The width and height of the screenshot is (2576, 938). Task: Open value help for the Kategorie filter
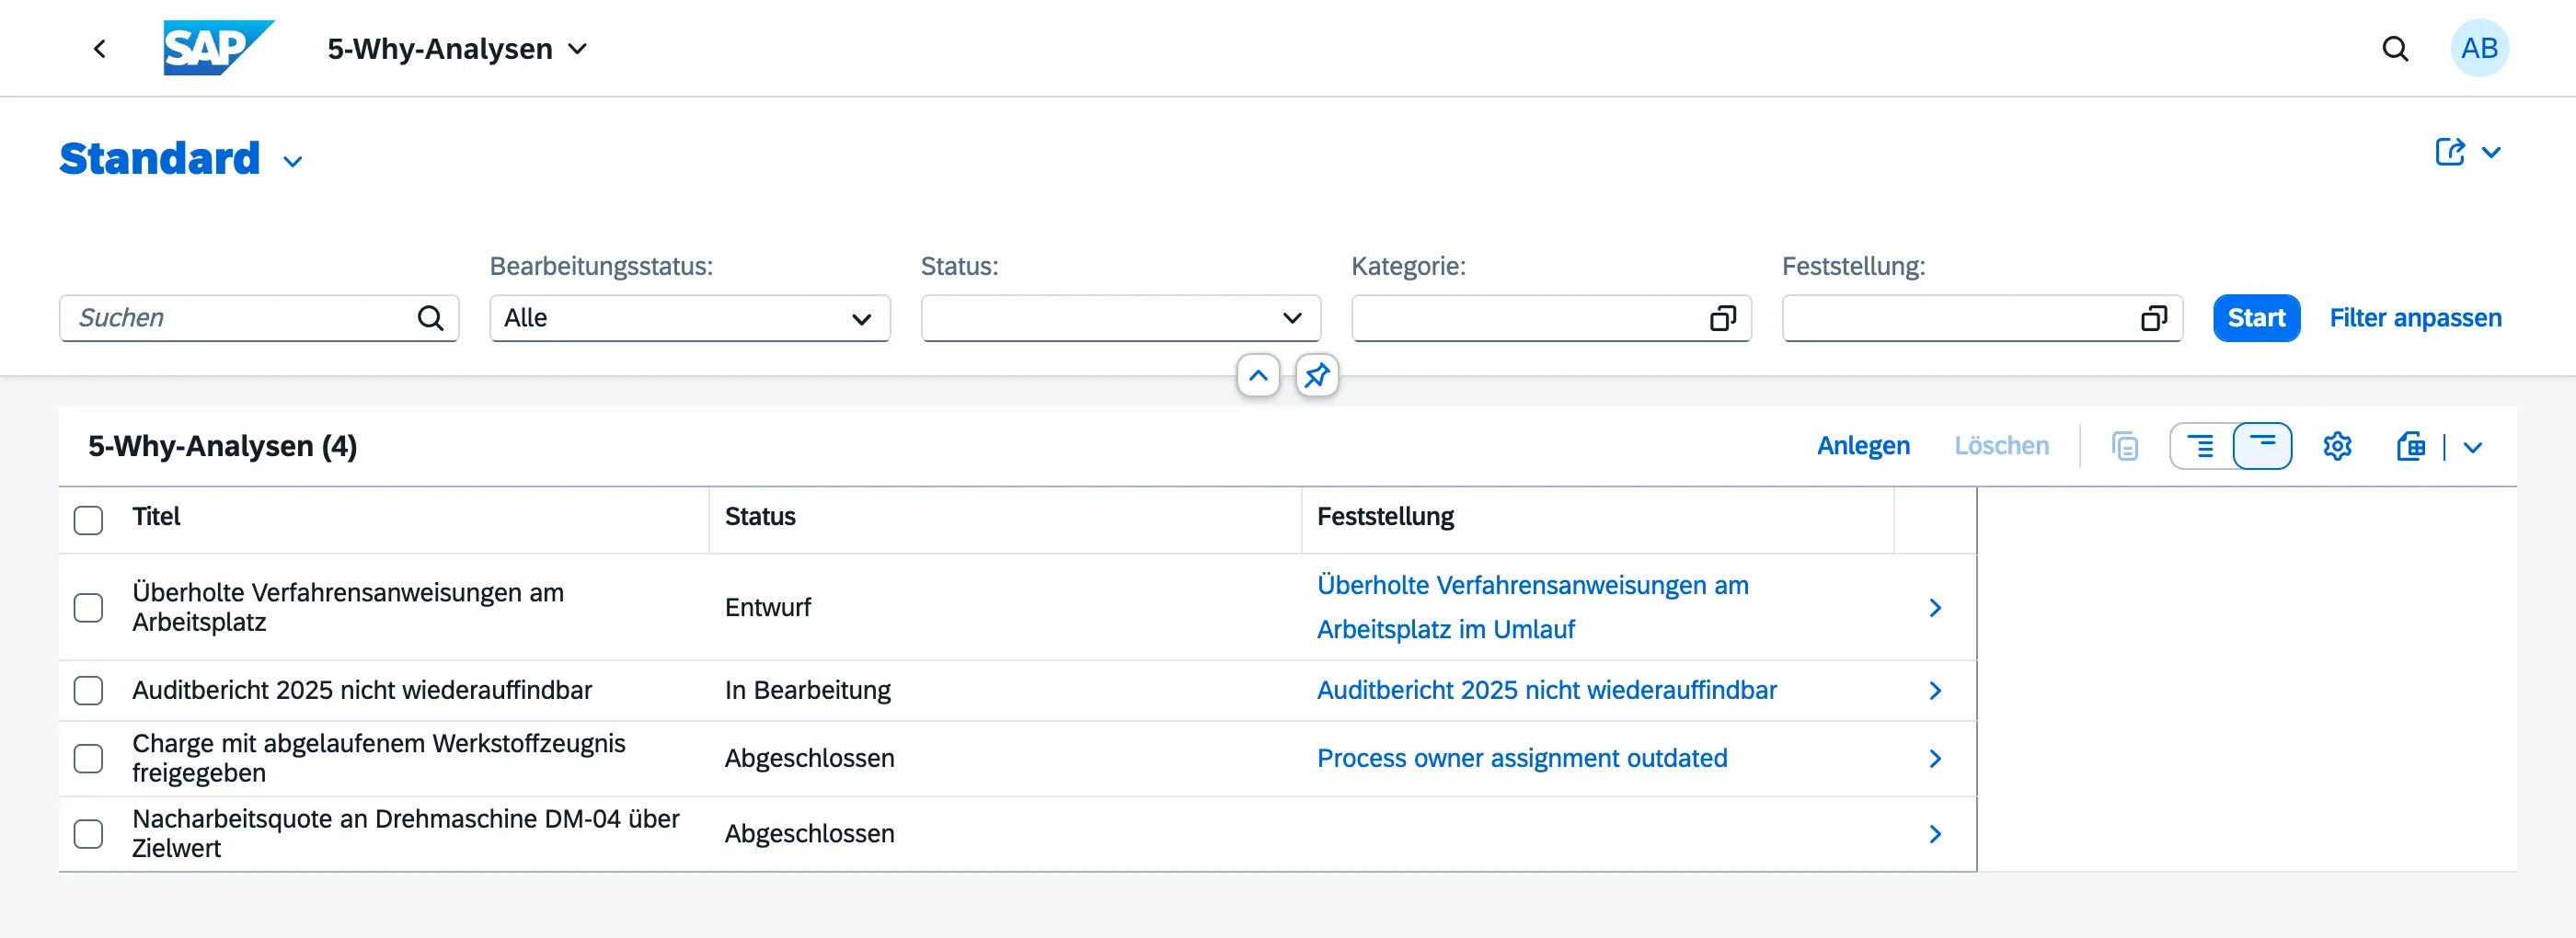[1722, 318]
